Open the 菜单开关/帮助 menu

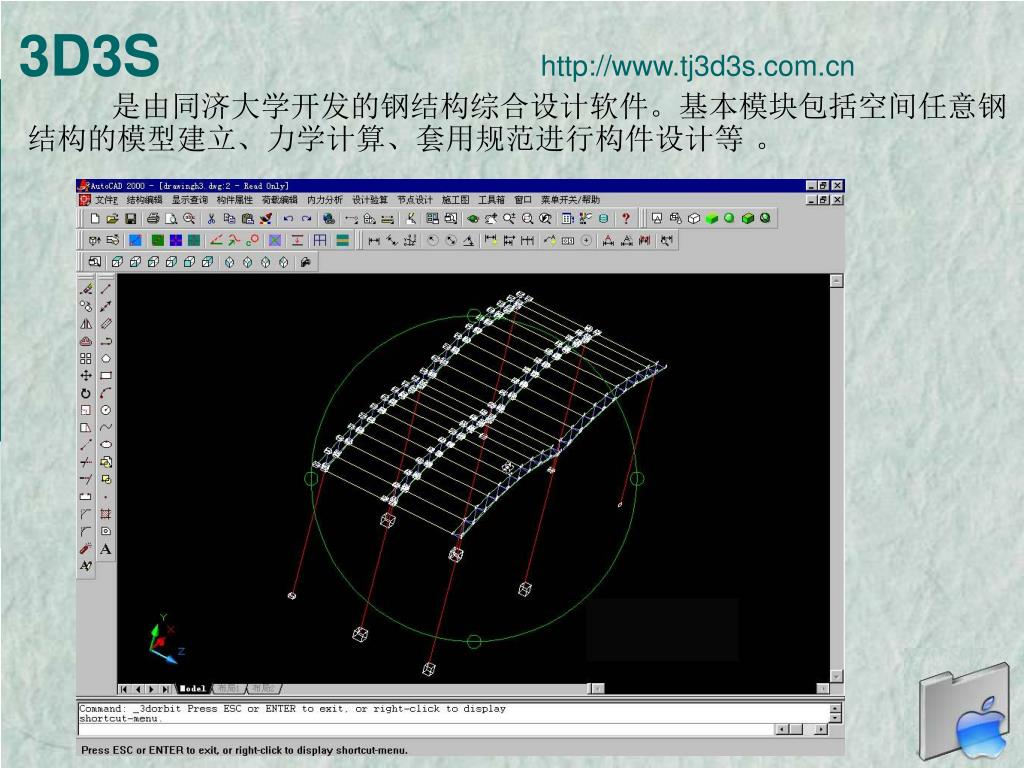pos(570,200)
